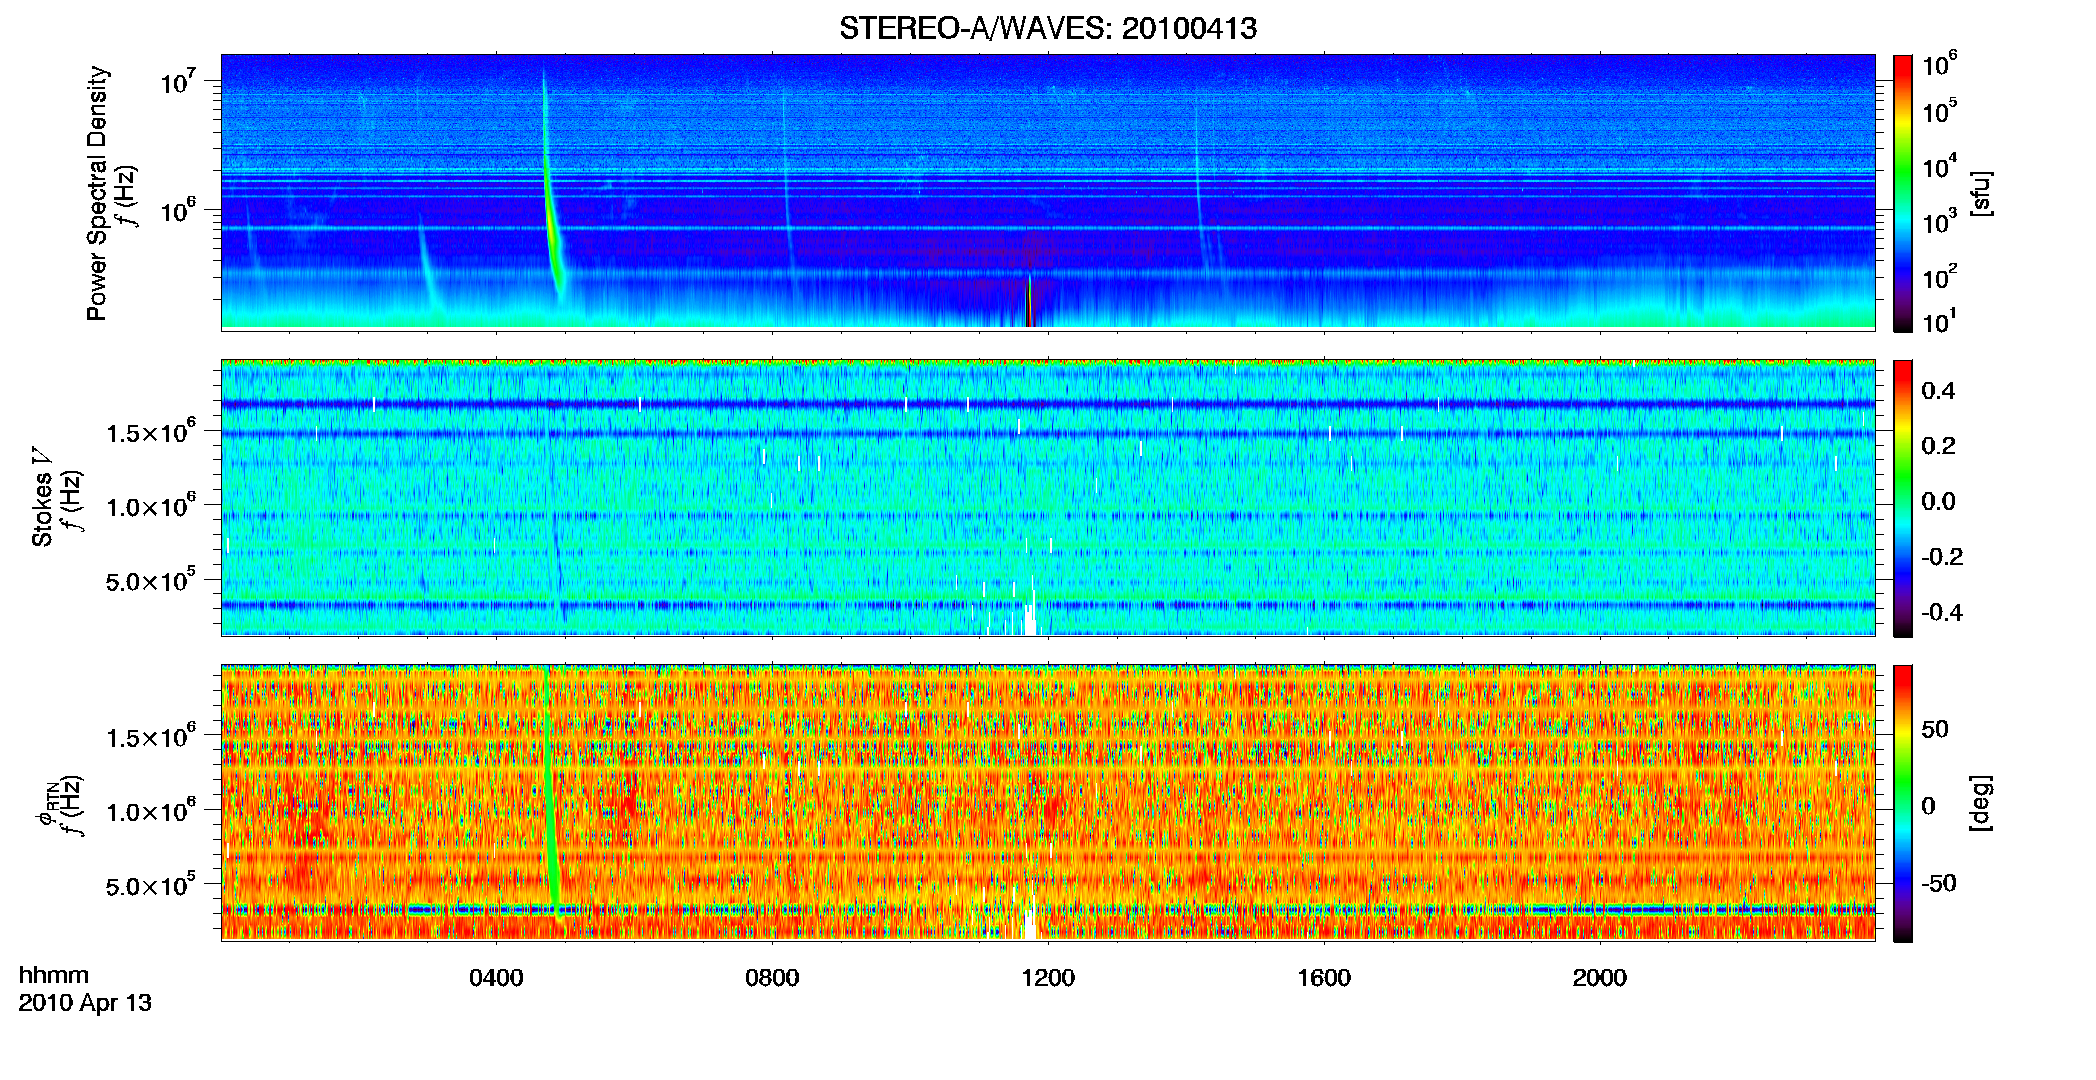Image resolution: width=2096 pixels, height=1080 pixels.
Task: Click the 0.4 tick on Stokes V colorbar
Action: point(1938,391)
